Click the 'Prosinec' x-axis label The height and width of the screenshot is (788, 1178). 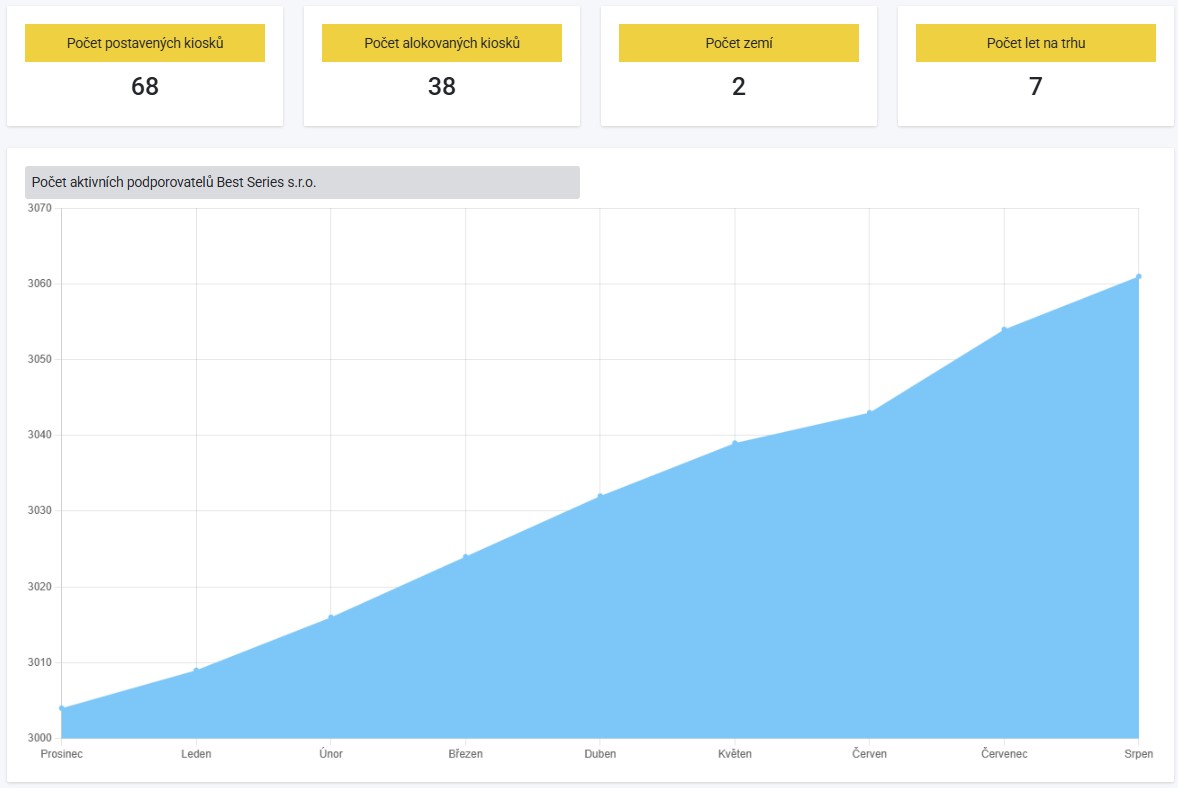point(62,754)
